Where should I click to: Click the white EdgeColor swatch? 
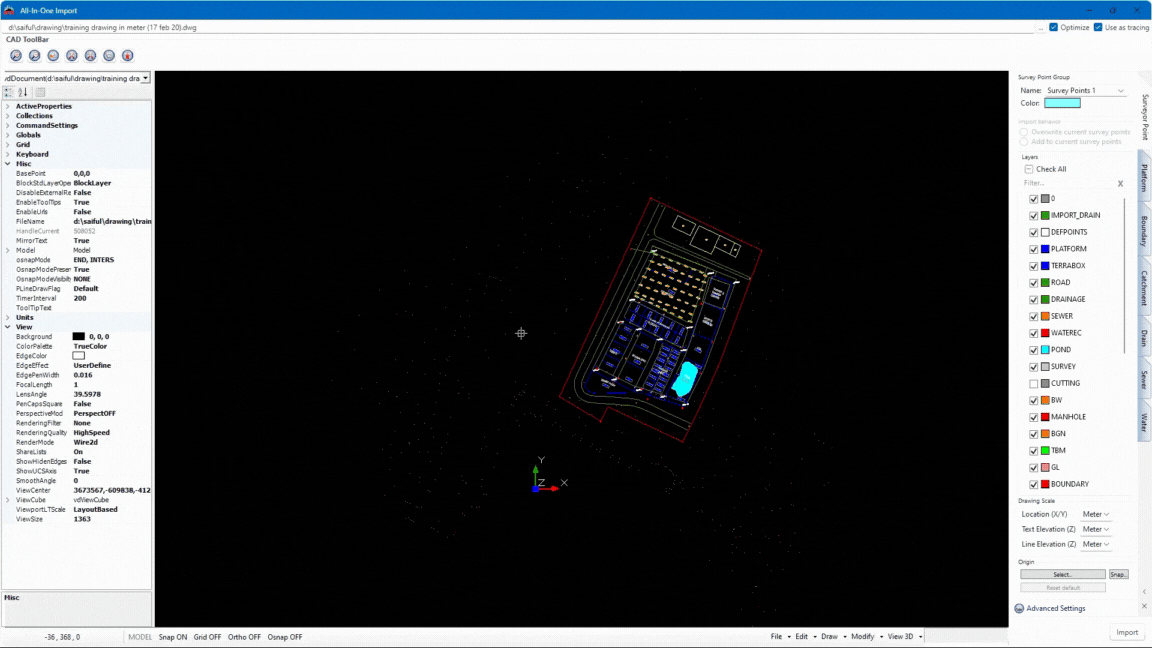pos(79,356)
